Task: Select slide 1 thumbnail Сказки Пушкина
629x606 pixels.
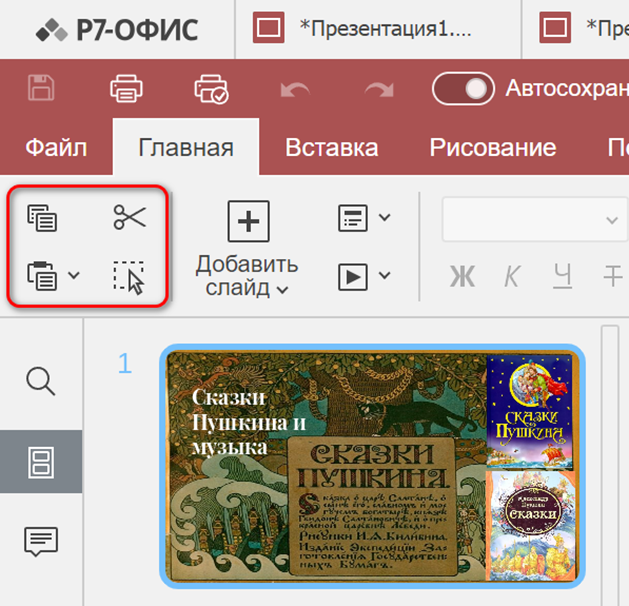Action: [x=372, y=466]
